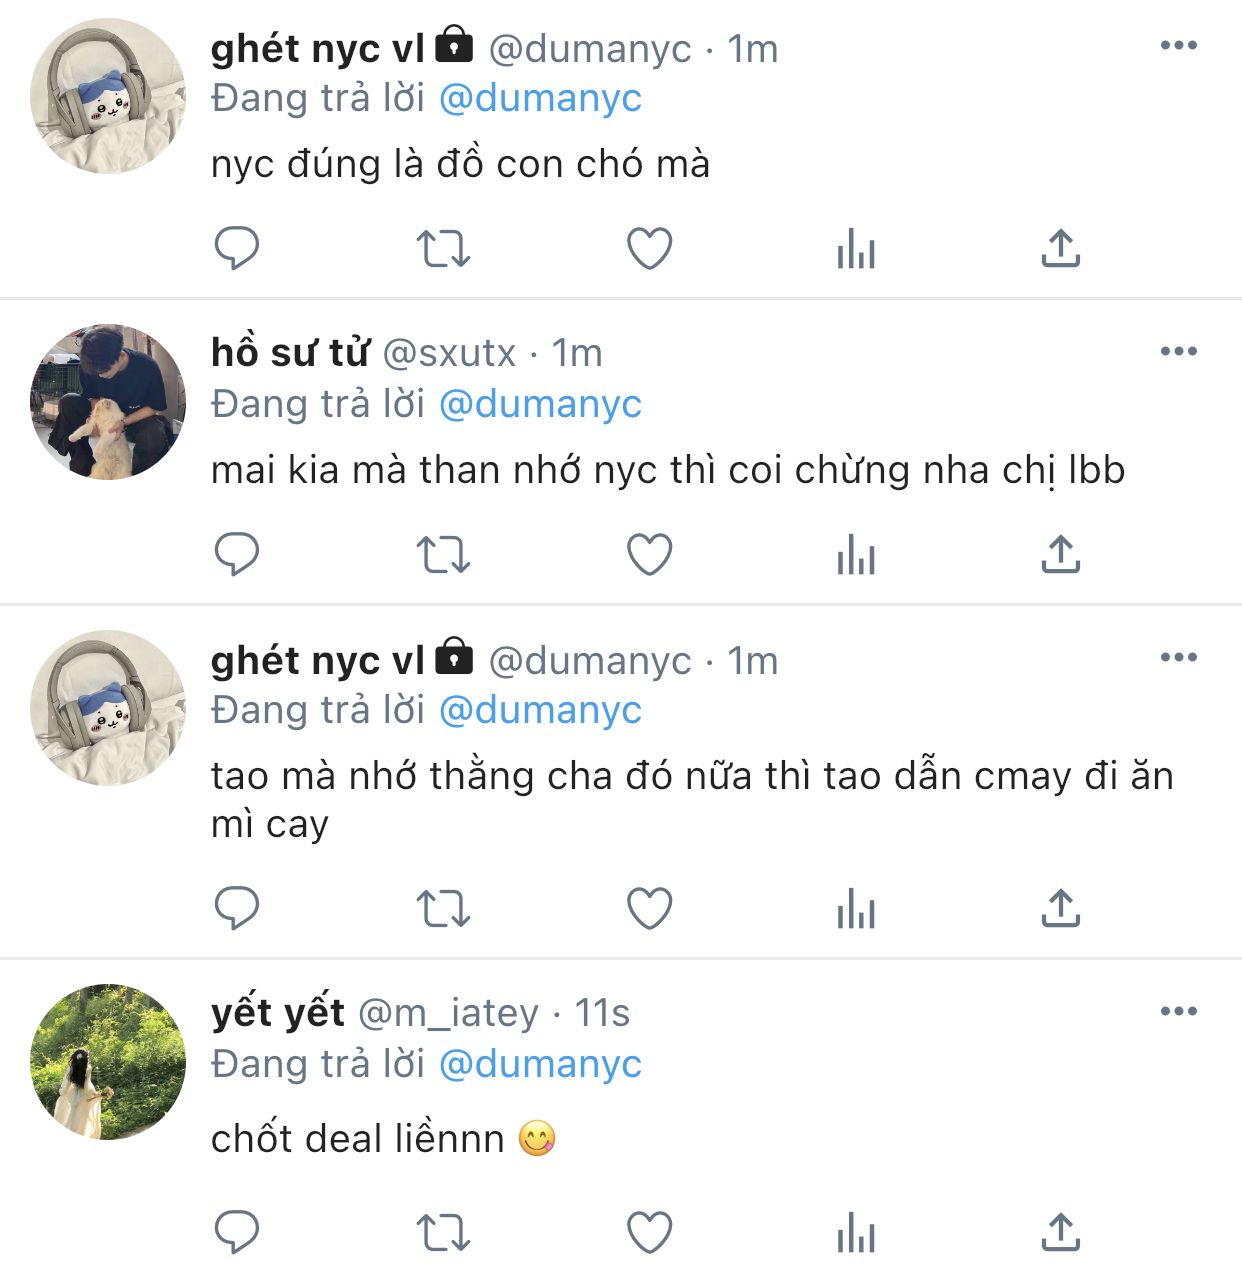Open @dumanyc mention link in yết yết's reply
Viewport: 1242px width, 1280px height.
point(540,1064)
